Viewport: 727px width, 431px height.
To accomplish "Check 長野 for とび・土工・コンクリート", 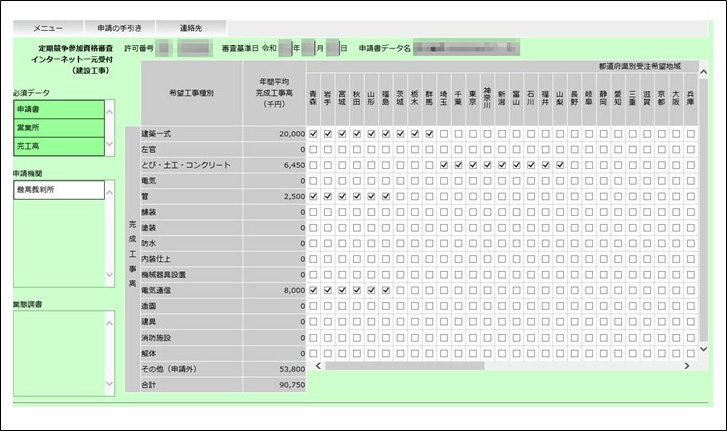I will point(574,165).
